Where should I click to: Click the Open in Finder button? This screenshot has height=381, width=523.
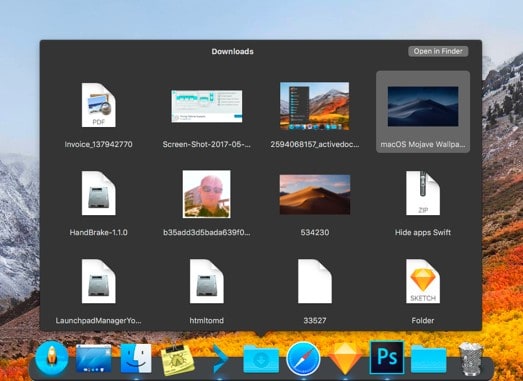click(x=438, y=51)
